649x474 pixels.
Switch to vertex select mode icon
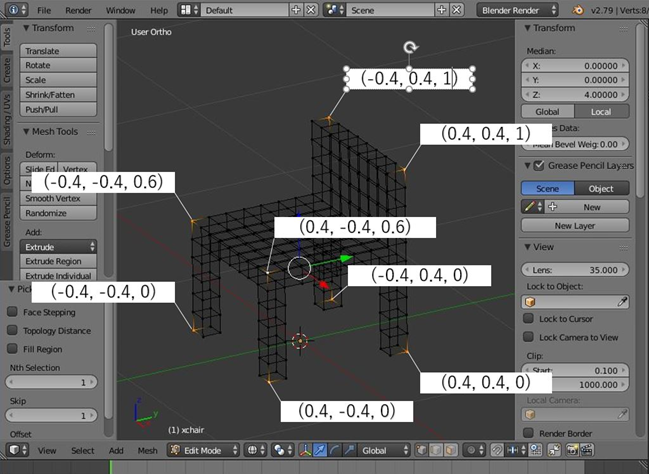422,450
